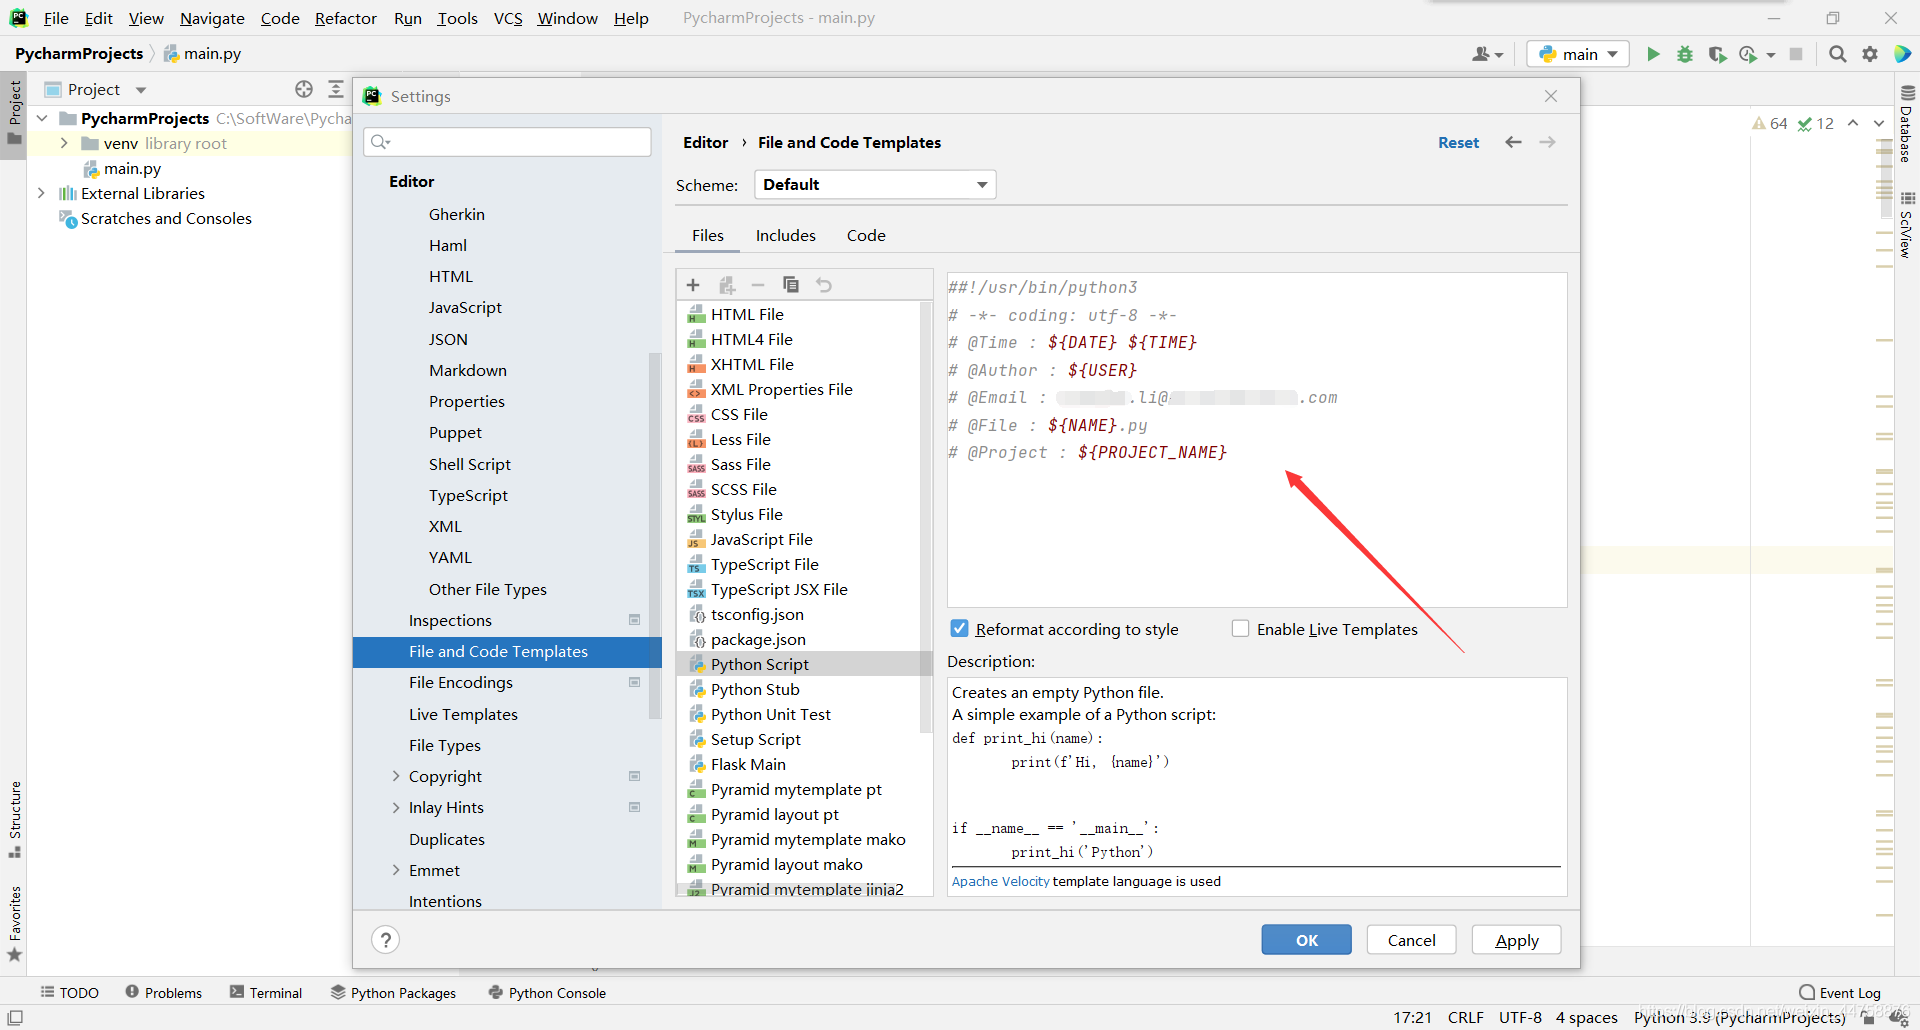Open the Refactor menu
Image resolution: width=1920 pixels, height=1030 pixels.
click(345, 18)
